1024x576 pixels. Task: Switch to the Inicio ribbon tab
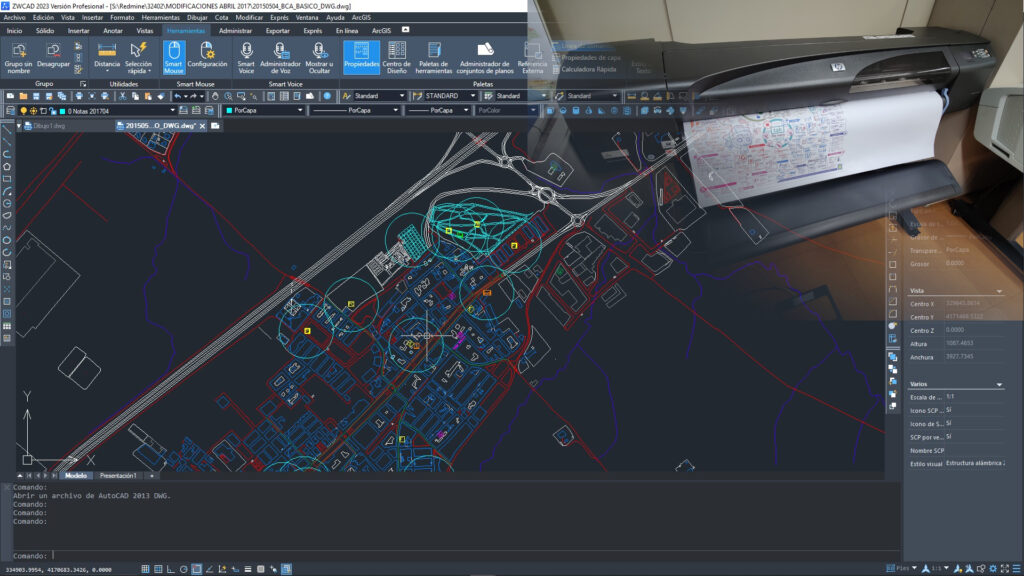coord(14,31)
